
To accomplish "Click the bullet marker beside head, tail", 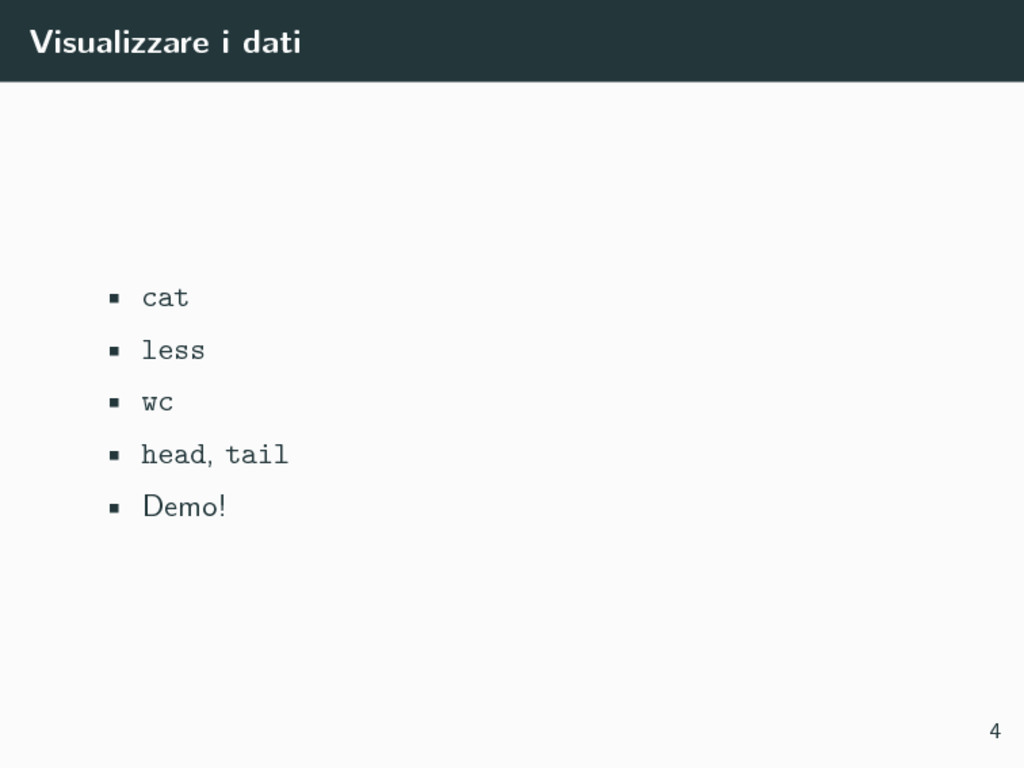I will click(x=115, y=455).
